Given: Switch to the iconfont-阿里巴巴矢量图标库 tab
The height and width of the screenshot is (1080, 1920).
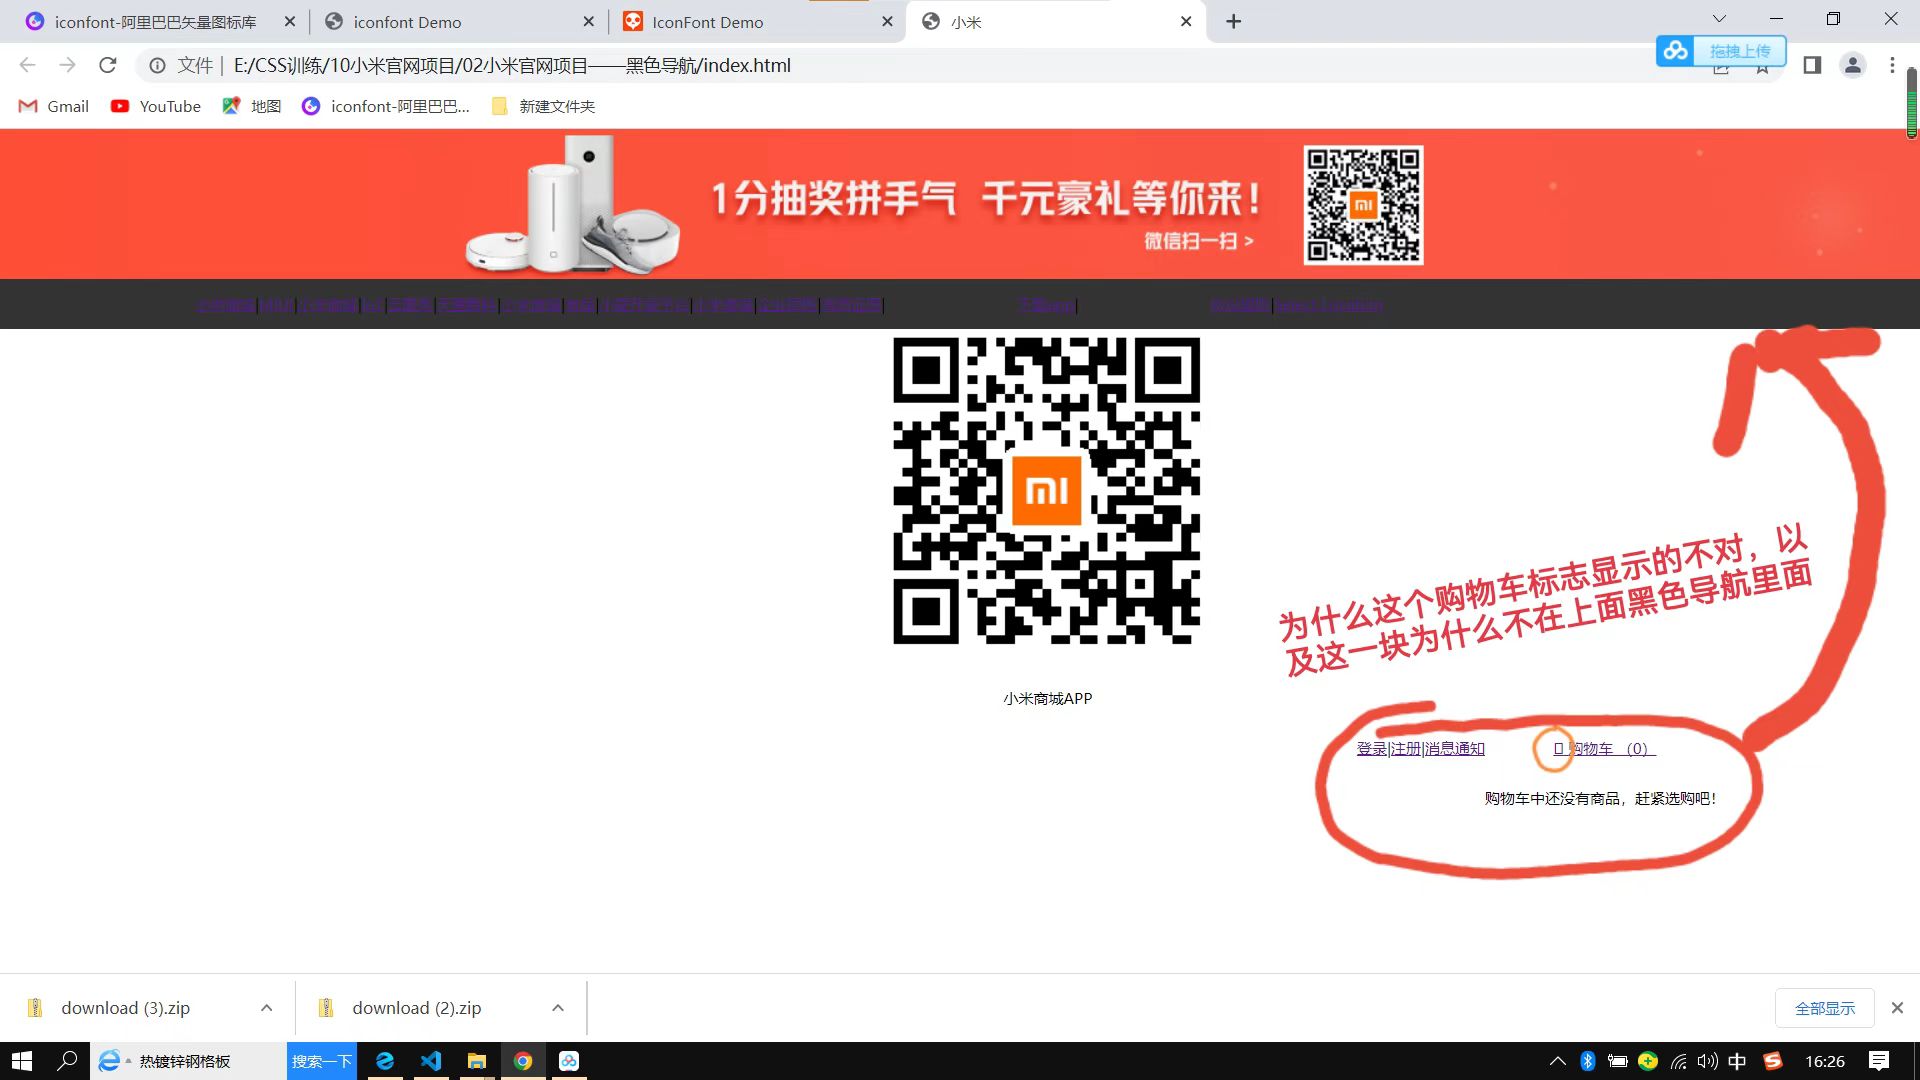Looking at the screenshot, I should pyautogui.click(x=155, y=22).
